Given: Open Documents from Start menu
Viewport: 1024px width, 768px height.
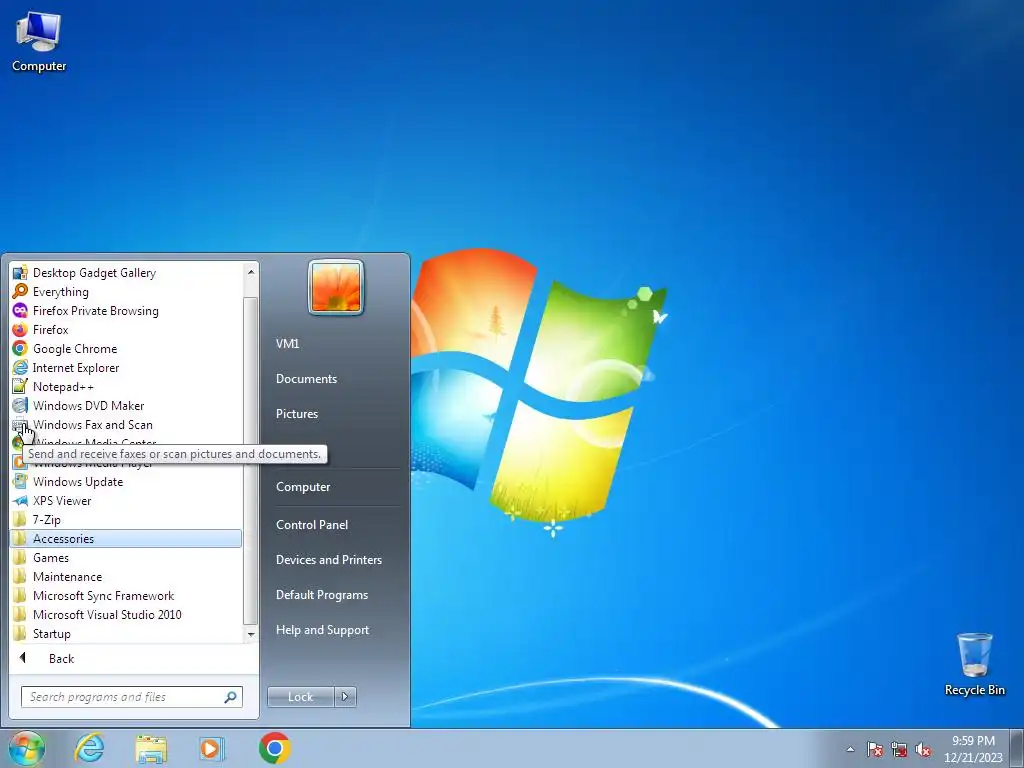Looking at the screenshot, I should [306, 379].
